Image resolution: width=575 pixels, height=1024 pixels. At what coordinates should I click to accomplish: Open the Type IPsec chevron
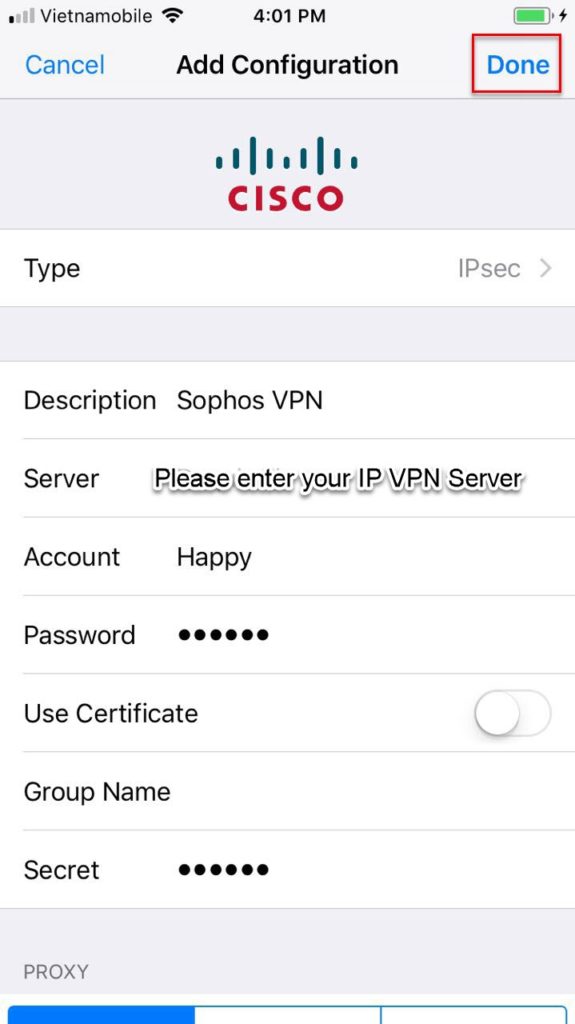(546, 268)
